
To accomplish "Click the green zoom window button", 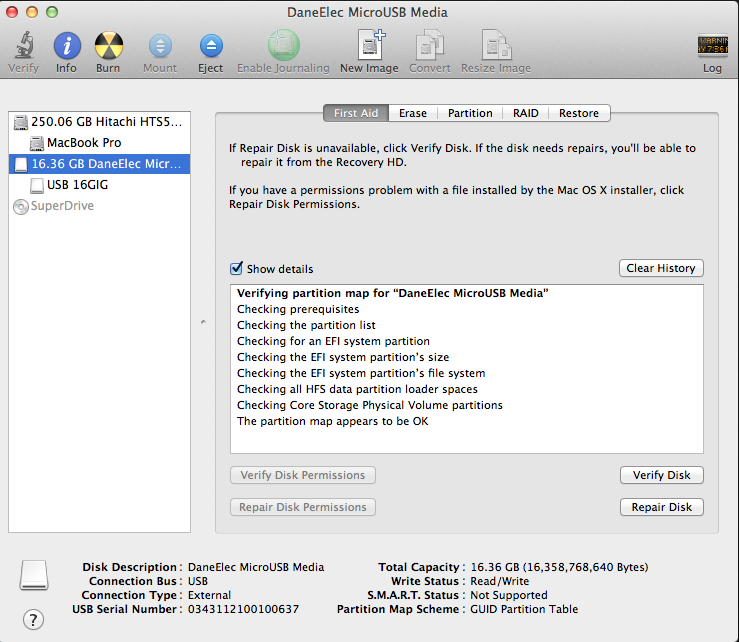I will coord(52,12).
